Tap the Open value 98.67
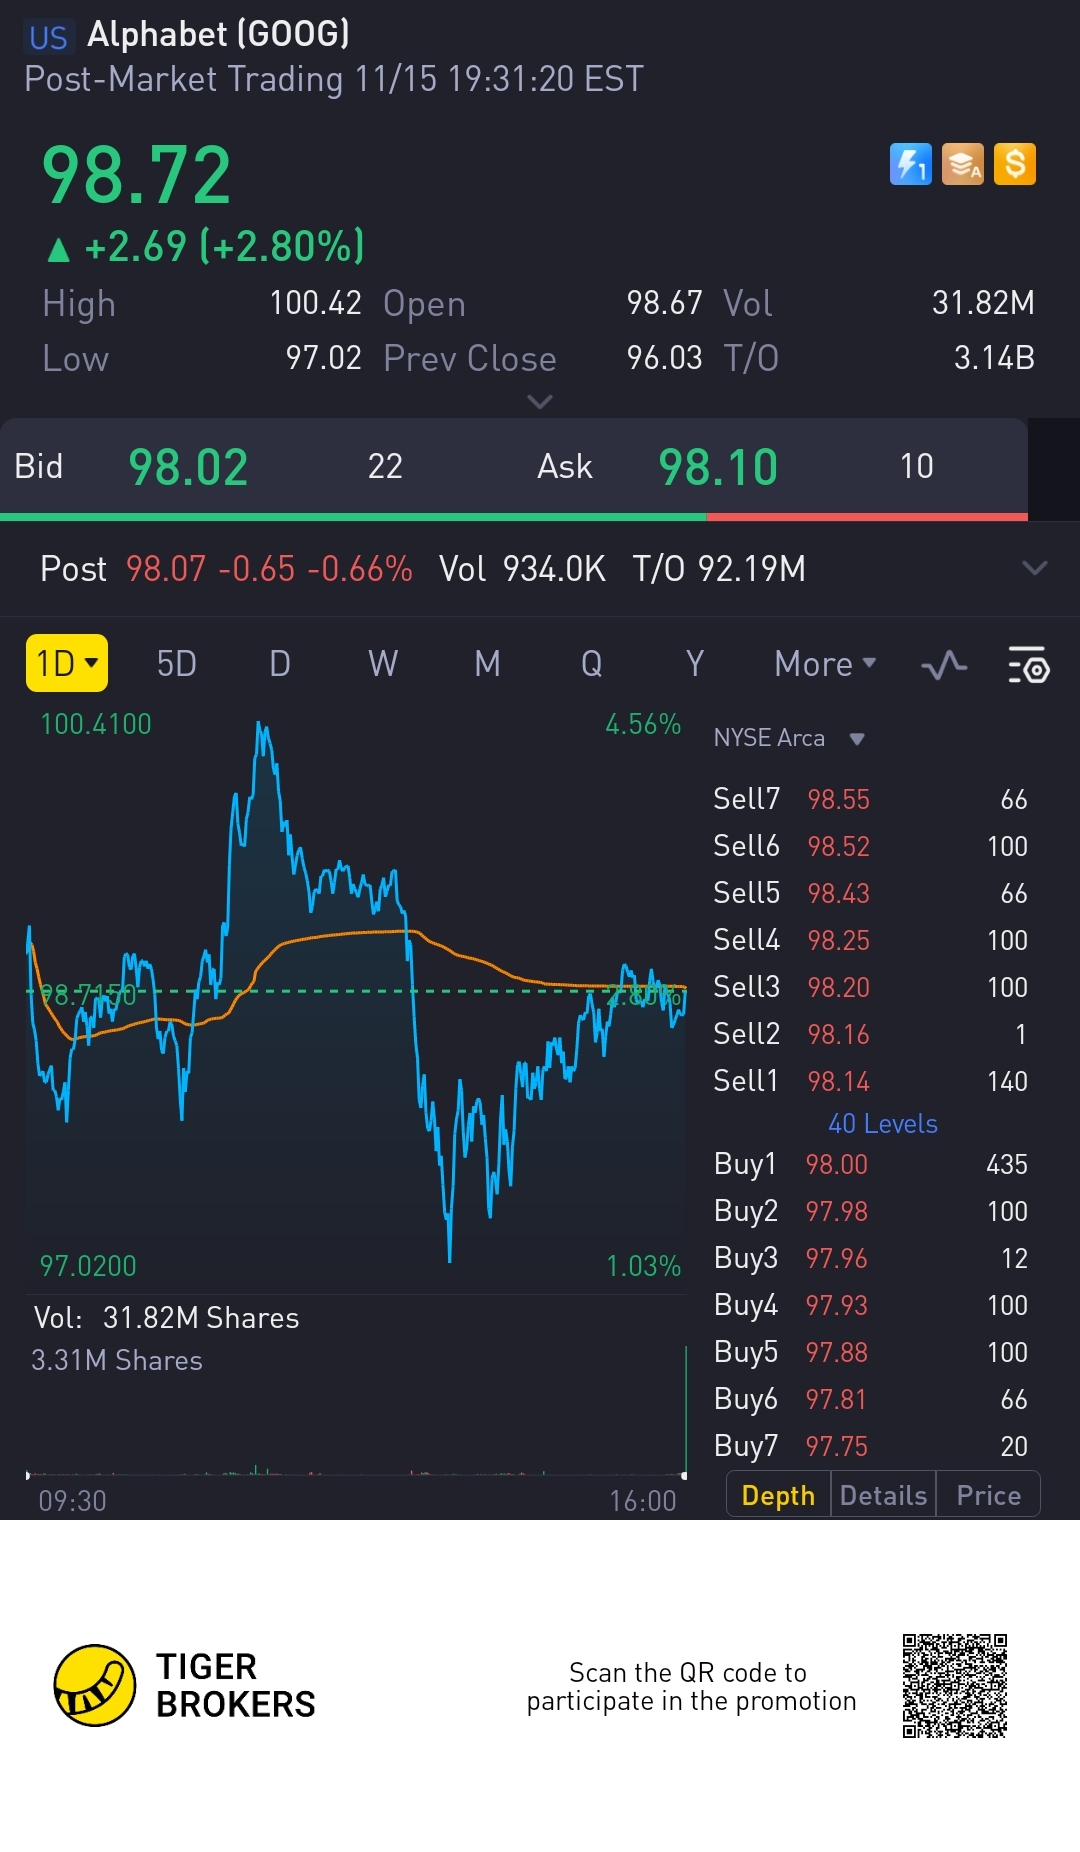 coord(664,303)
